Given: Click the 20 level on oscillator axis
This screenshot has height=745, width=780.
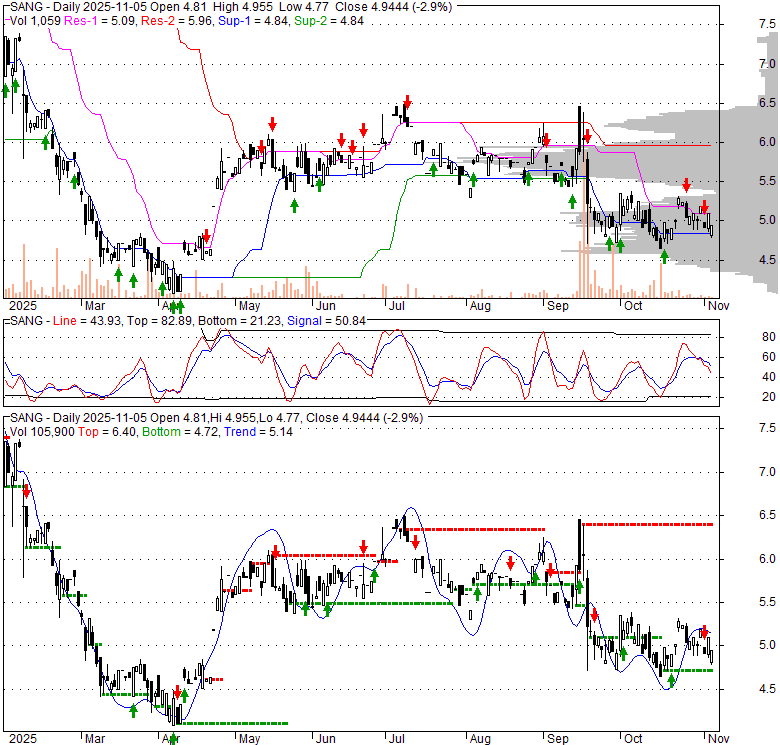Looking at the screenshot, I should click(769, 397).
